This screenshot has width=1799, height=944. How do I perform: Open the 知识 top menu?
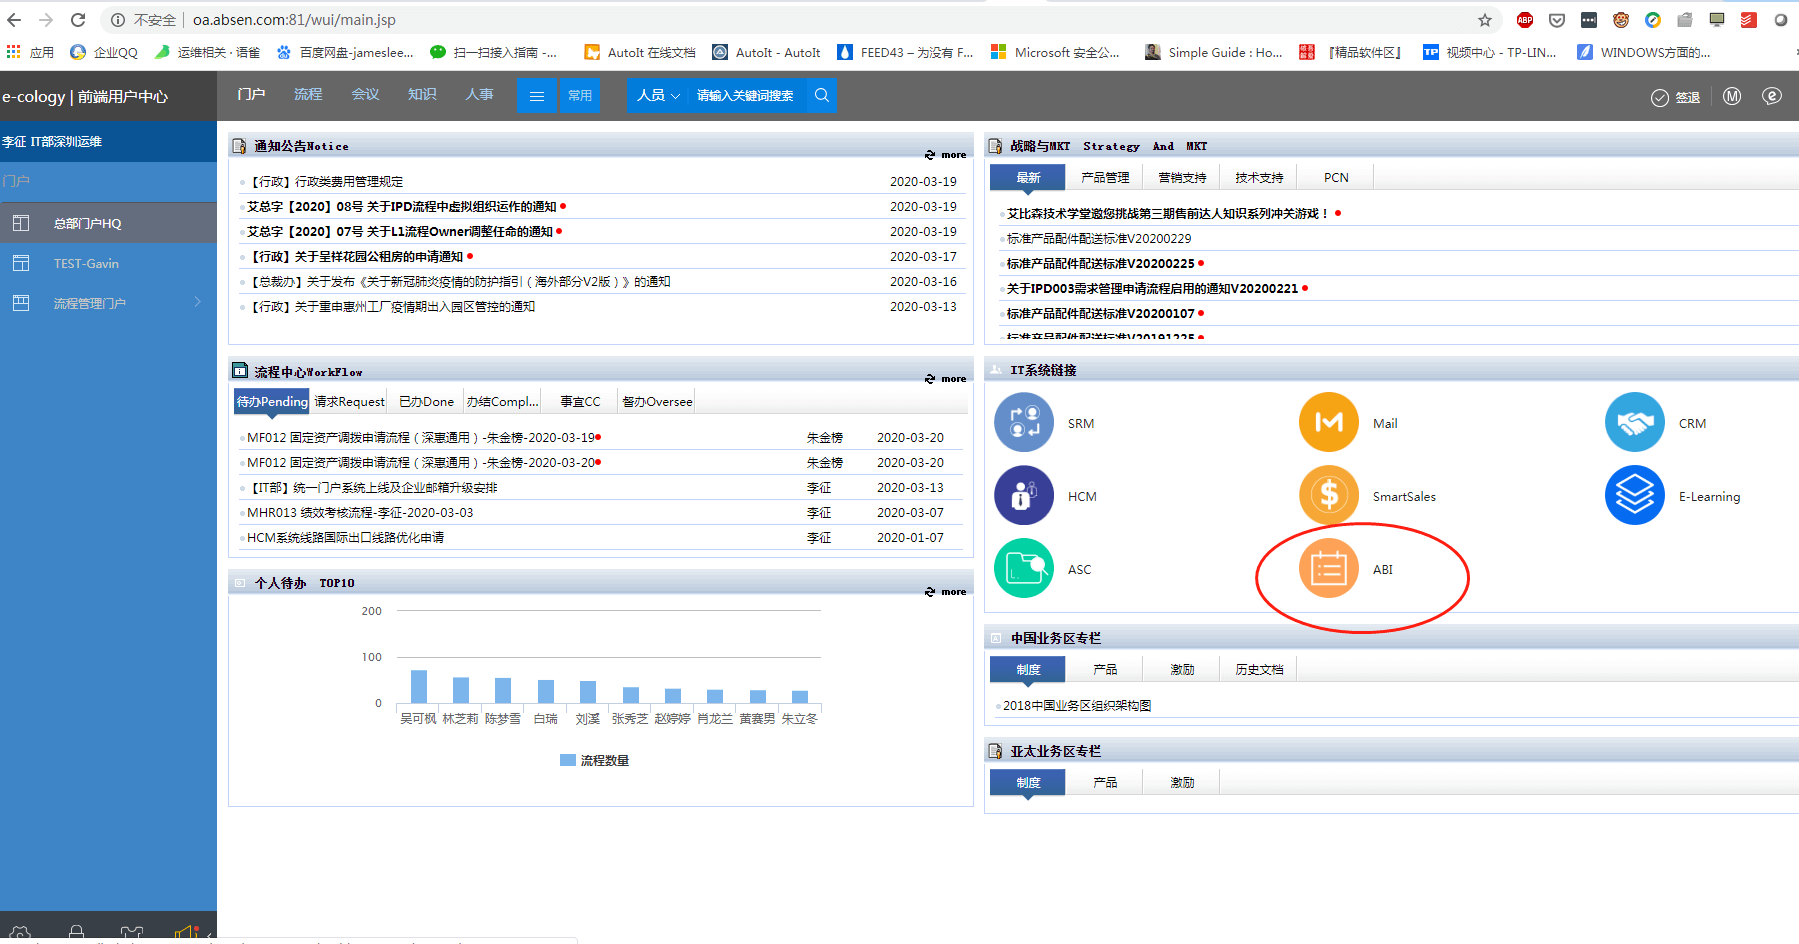(x=422, y=94)
